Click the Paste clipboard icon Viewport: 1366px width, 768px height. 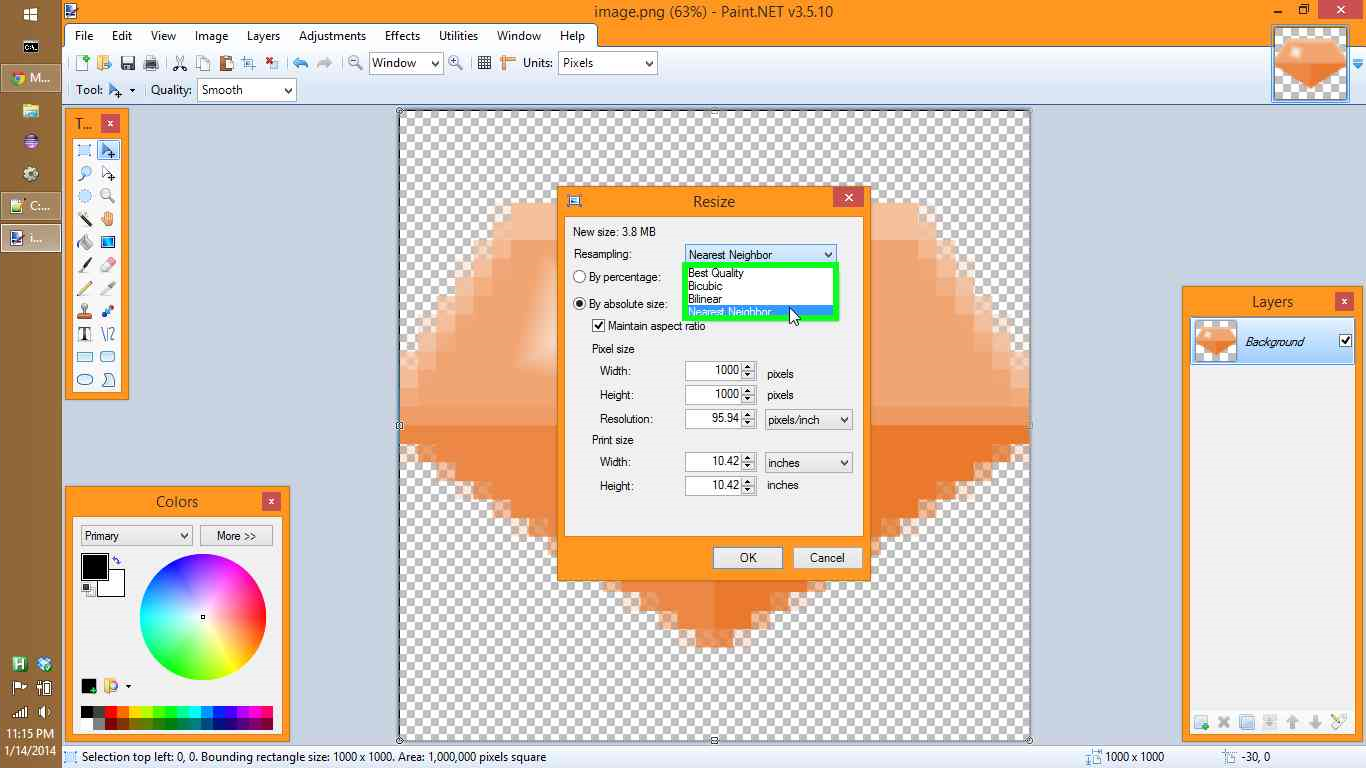226,63
